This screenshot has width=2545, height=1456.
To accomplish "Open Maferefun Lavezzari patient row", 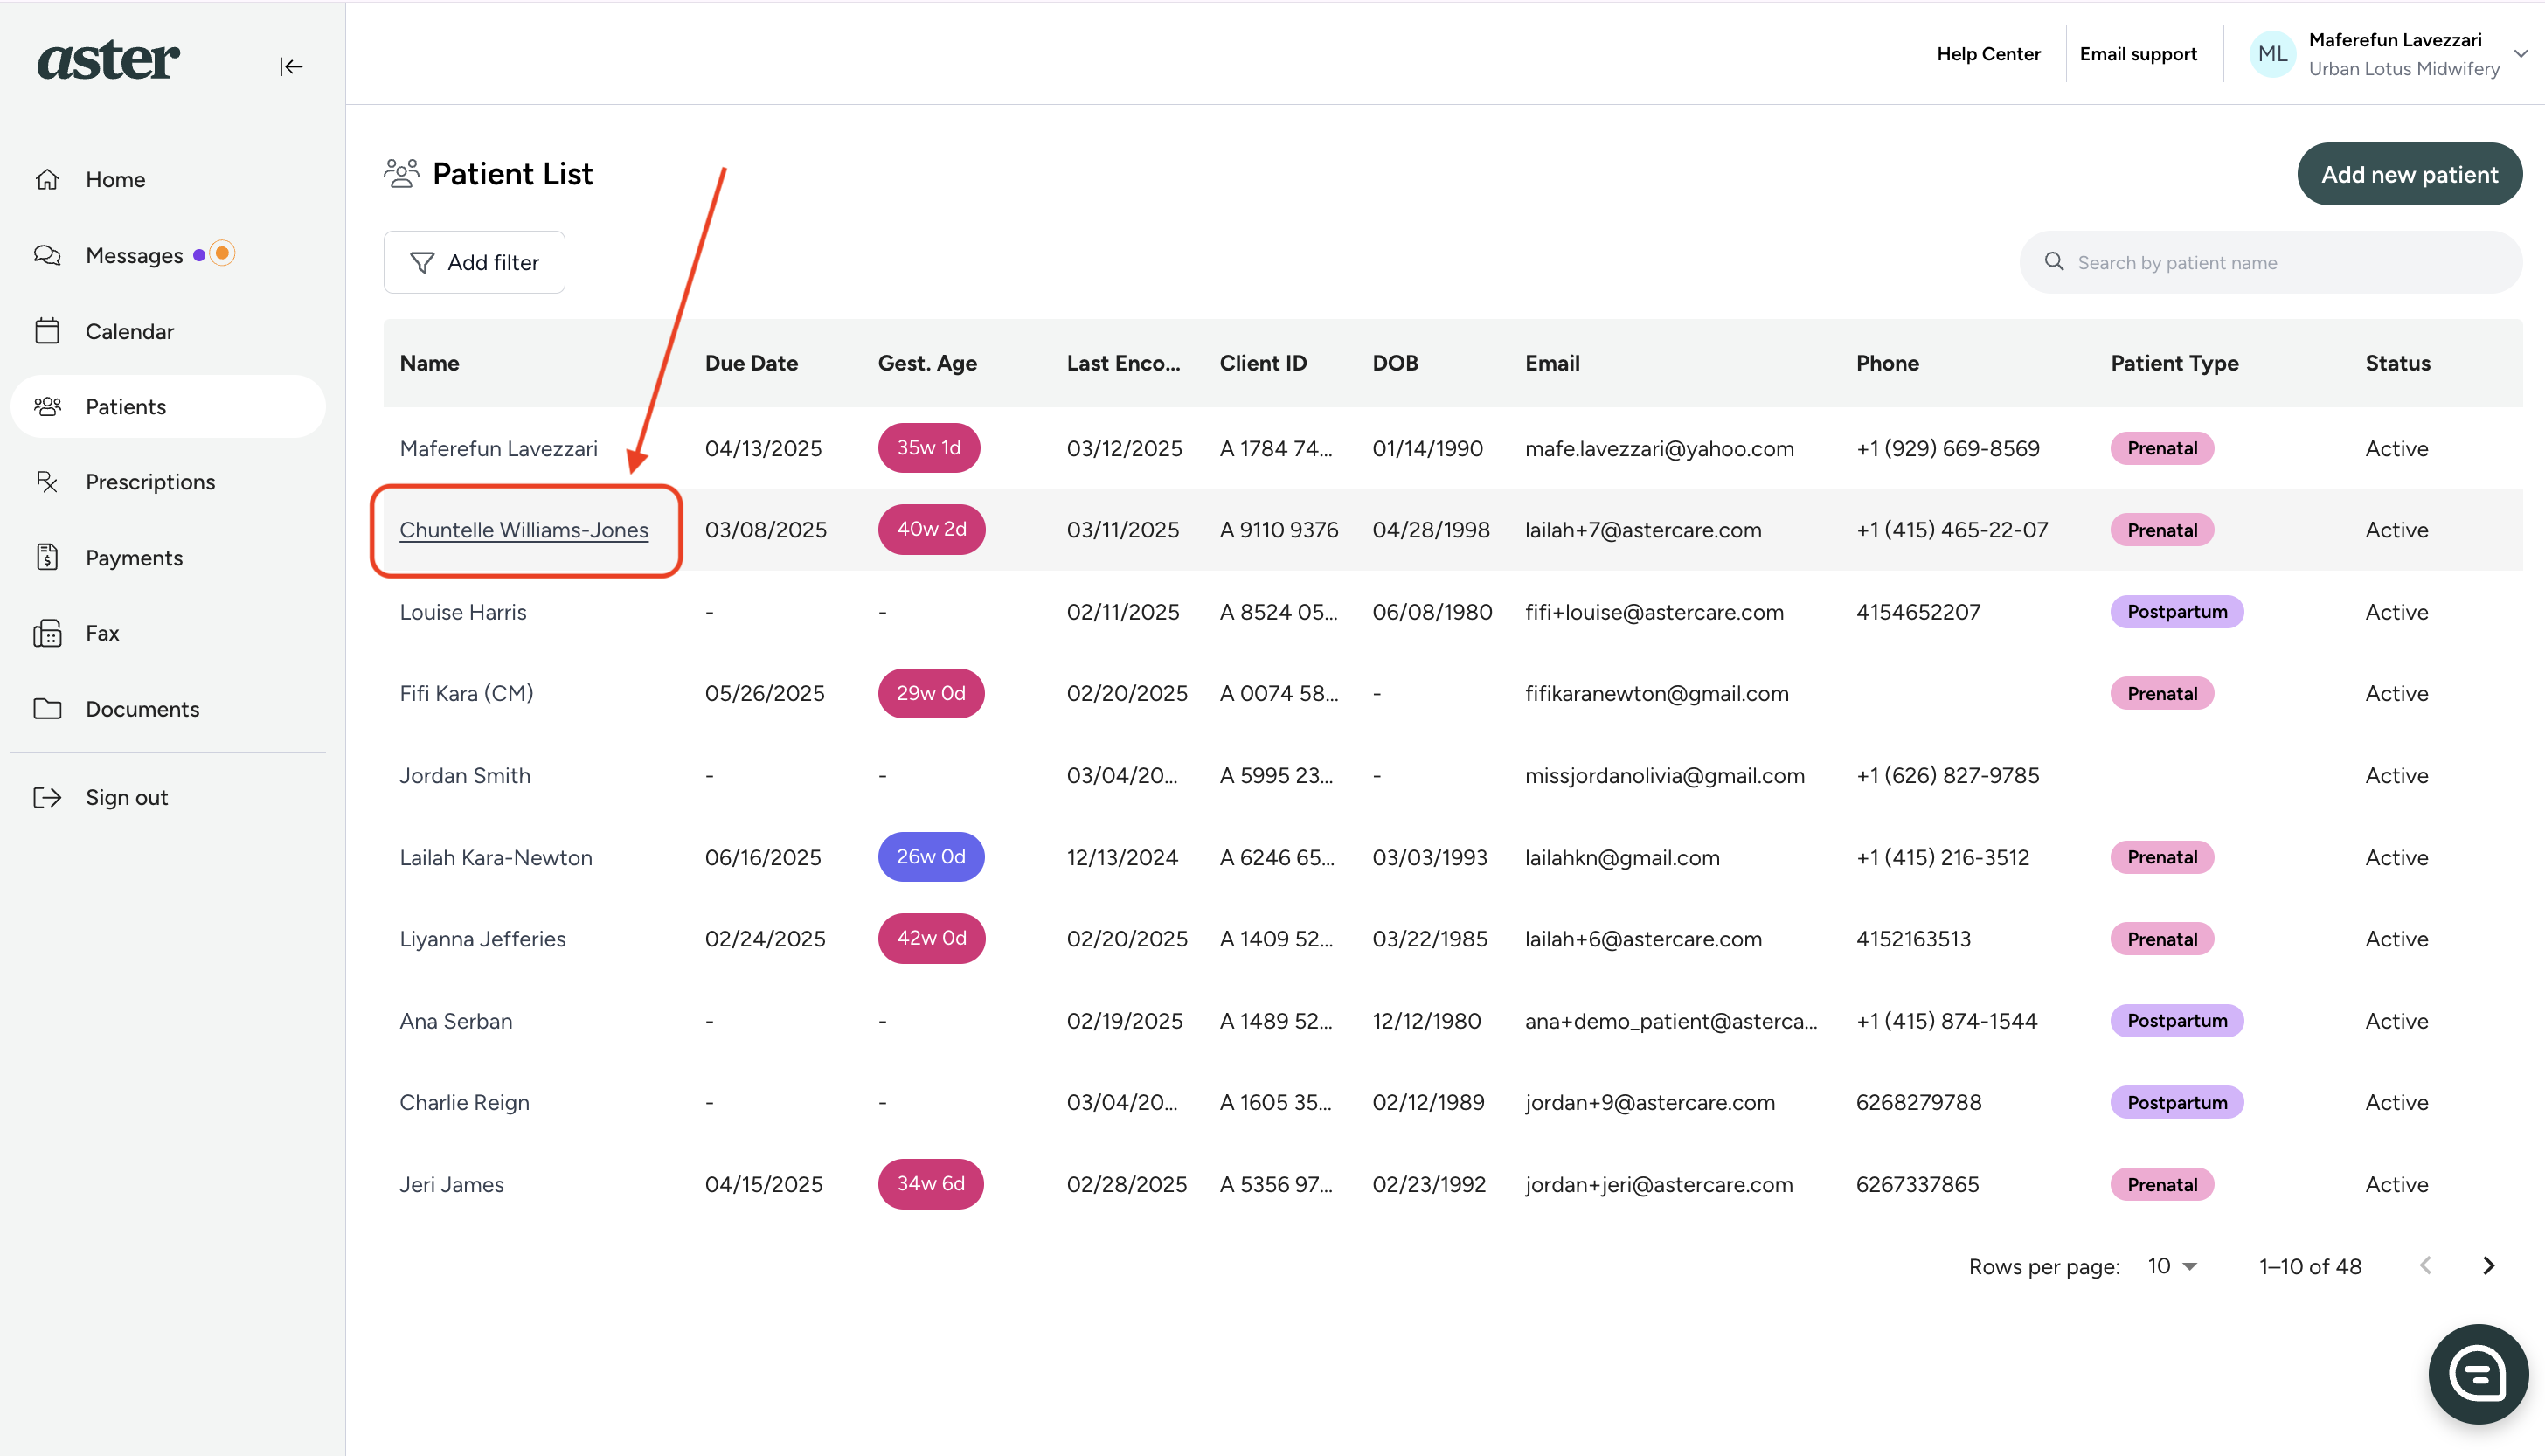I will [1453, 448].
